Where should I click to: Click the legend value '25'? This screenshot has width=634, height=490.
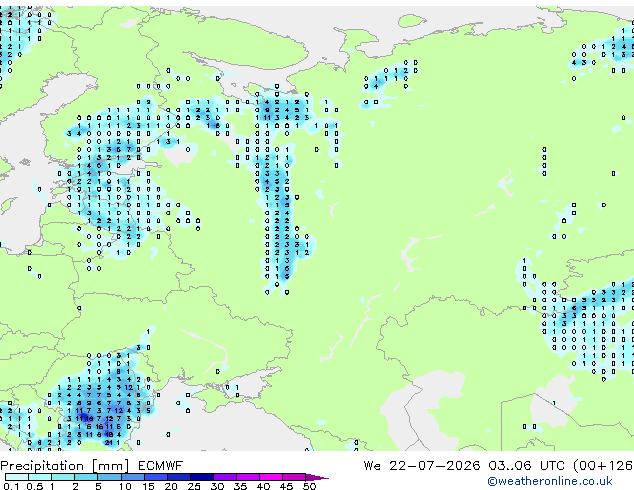tap(194, 486)
